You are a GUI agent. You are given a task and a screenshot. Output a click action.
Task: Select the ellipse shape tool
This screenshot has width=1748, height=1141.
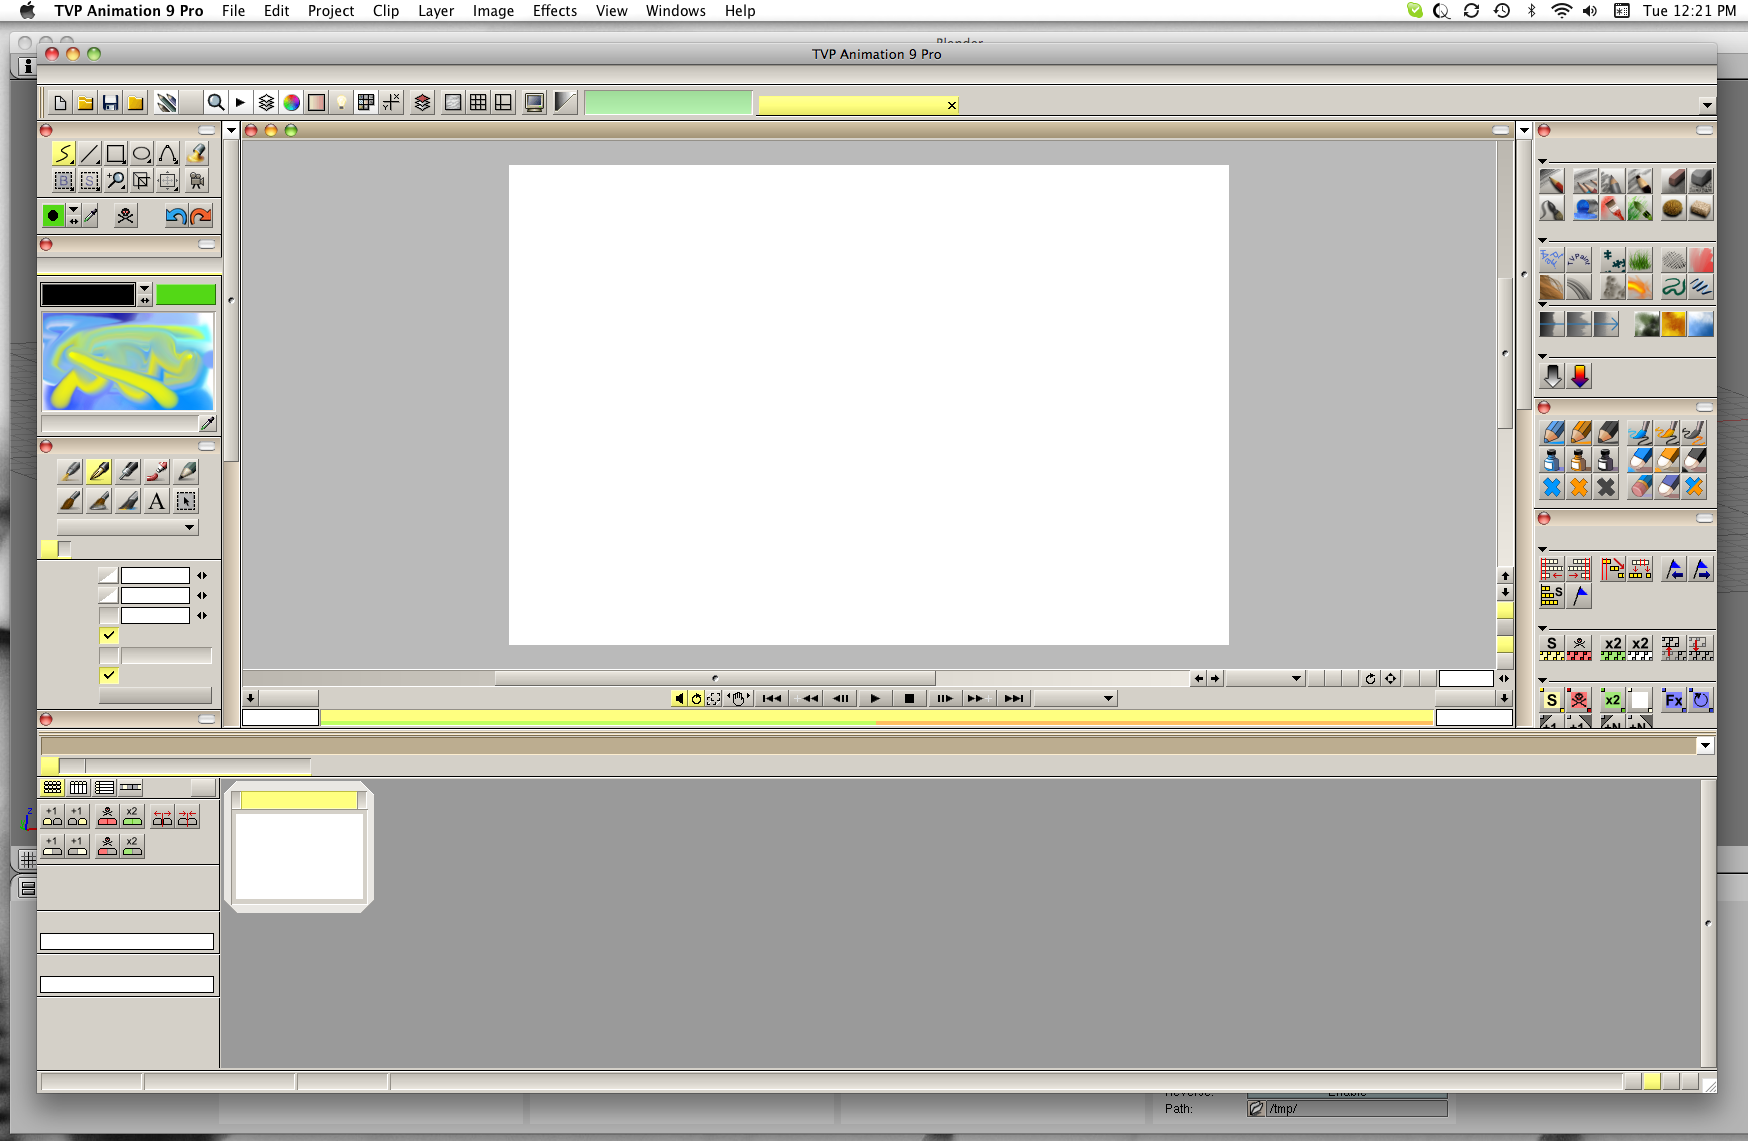[x=142, y=154]
